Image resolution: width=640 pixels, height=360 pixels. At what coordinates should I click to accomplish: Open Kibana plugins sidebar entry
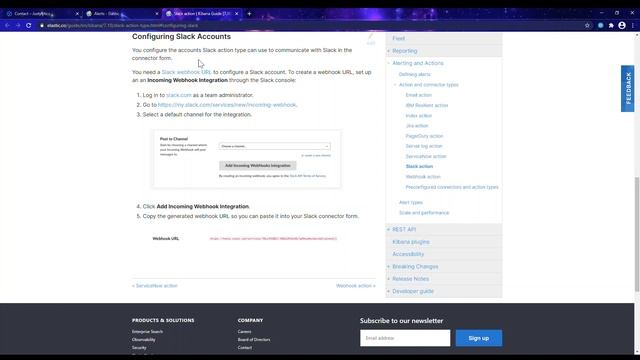click(x=411, y=242)
